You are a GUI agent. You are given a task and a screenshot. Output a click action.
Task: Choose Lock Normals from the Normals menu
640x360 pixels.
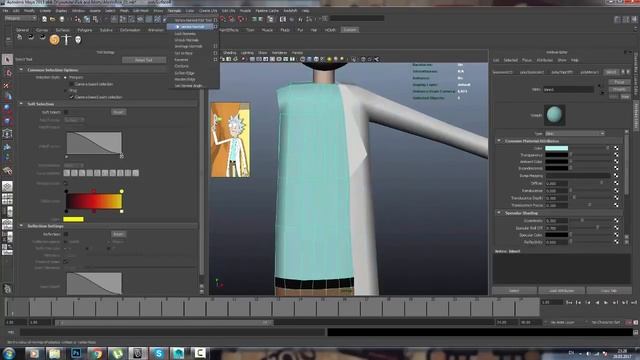(185, 33)
